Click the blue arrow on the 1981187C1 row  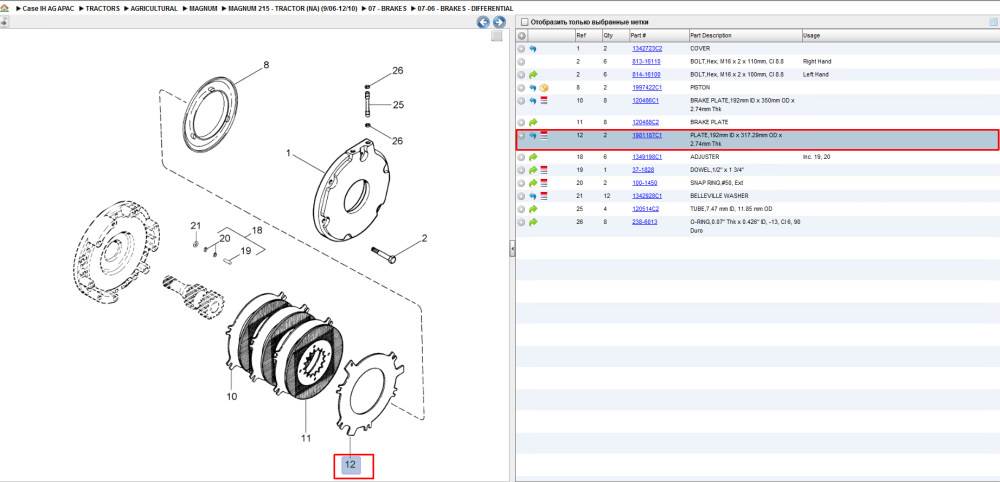click(533, 136)
